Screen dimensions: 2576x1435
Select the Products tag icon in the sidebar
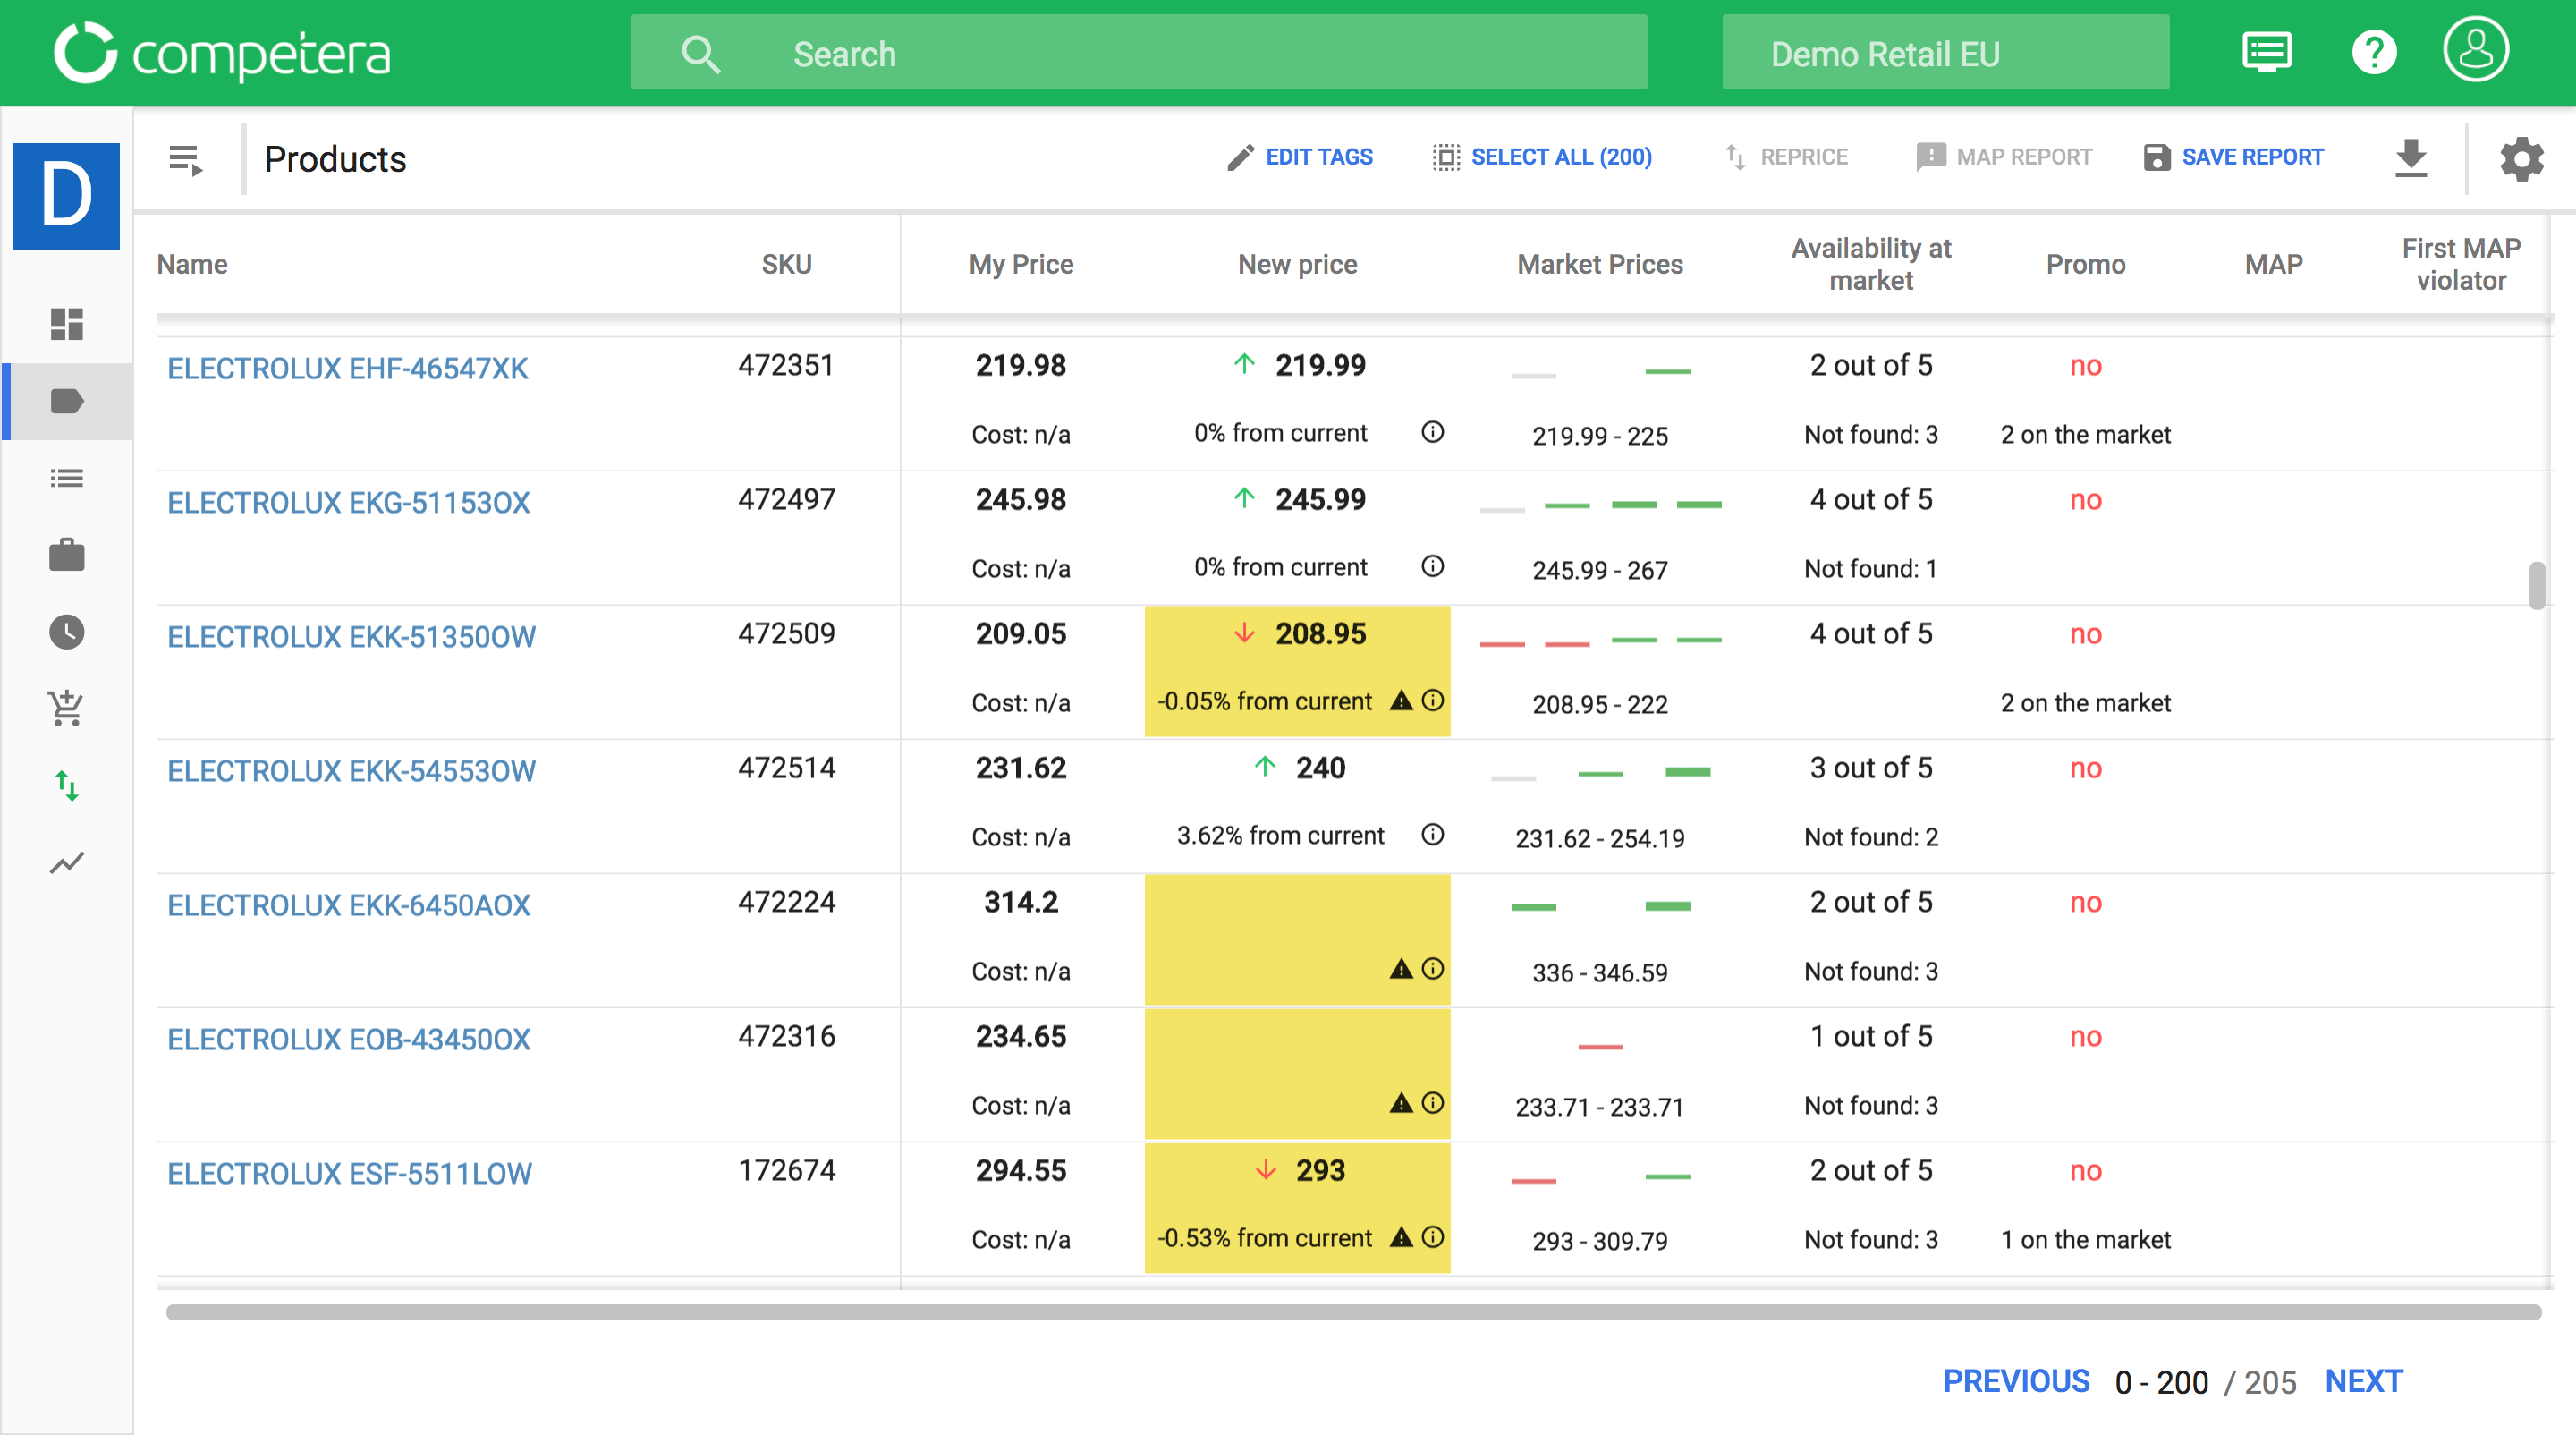[x=66, y=401]
